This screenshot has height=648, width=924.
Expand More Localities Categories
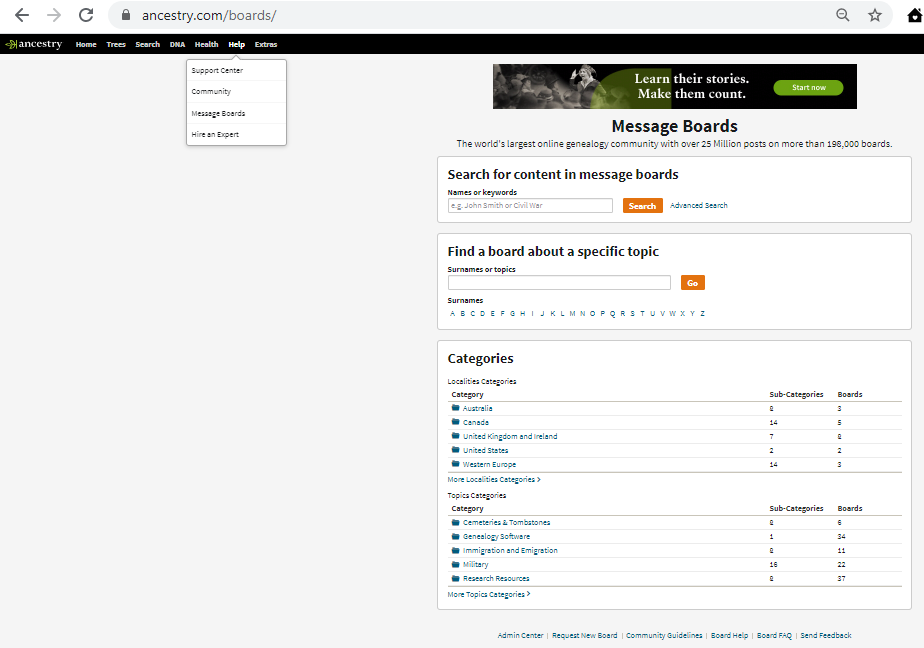pyautogui.click(x=494, y=480)
